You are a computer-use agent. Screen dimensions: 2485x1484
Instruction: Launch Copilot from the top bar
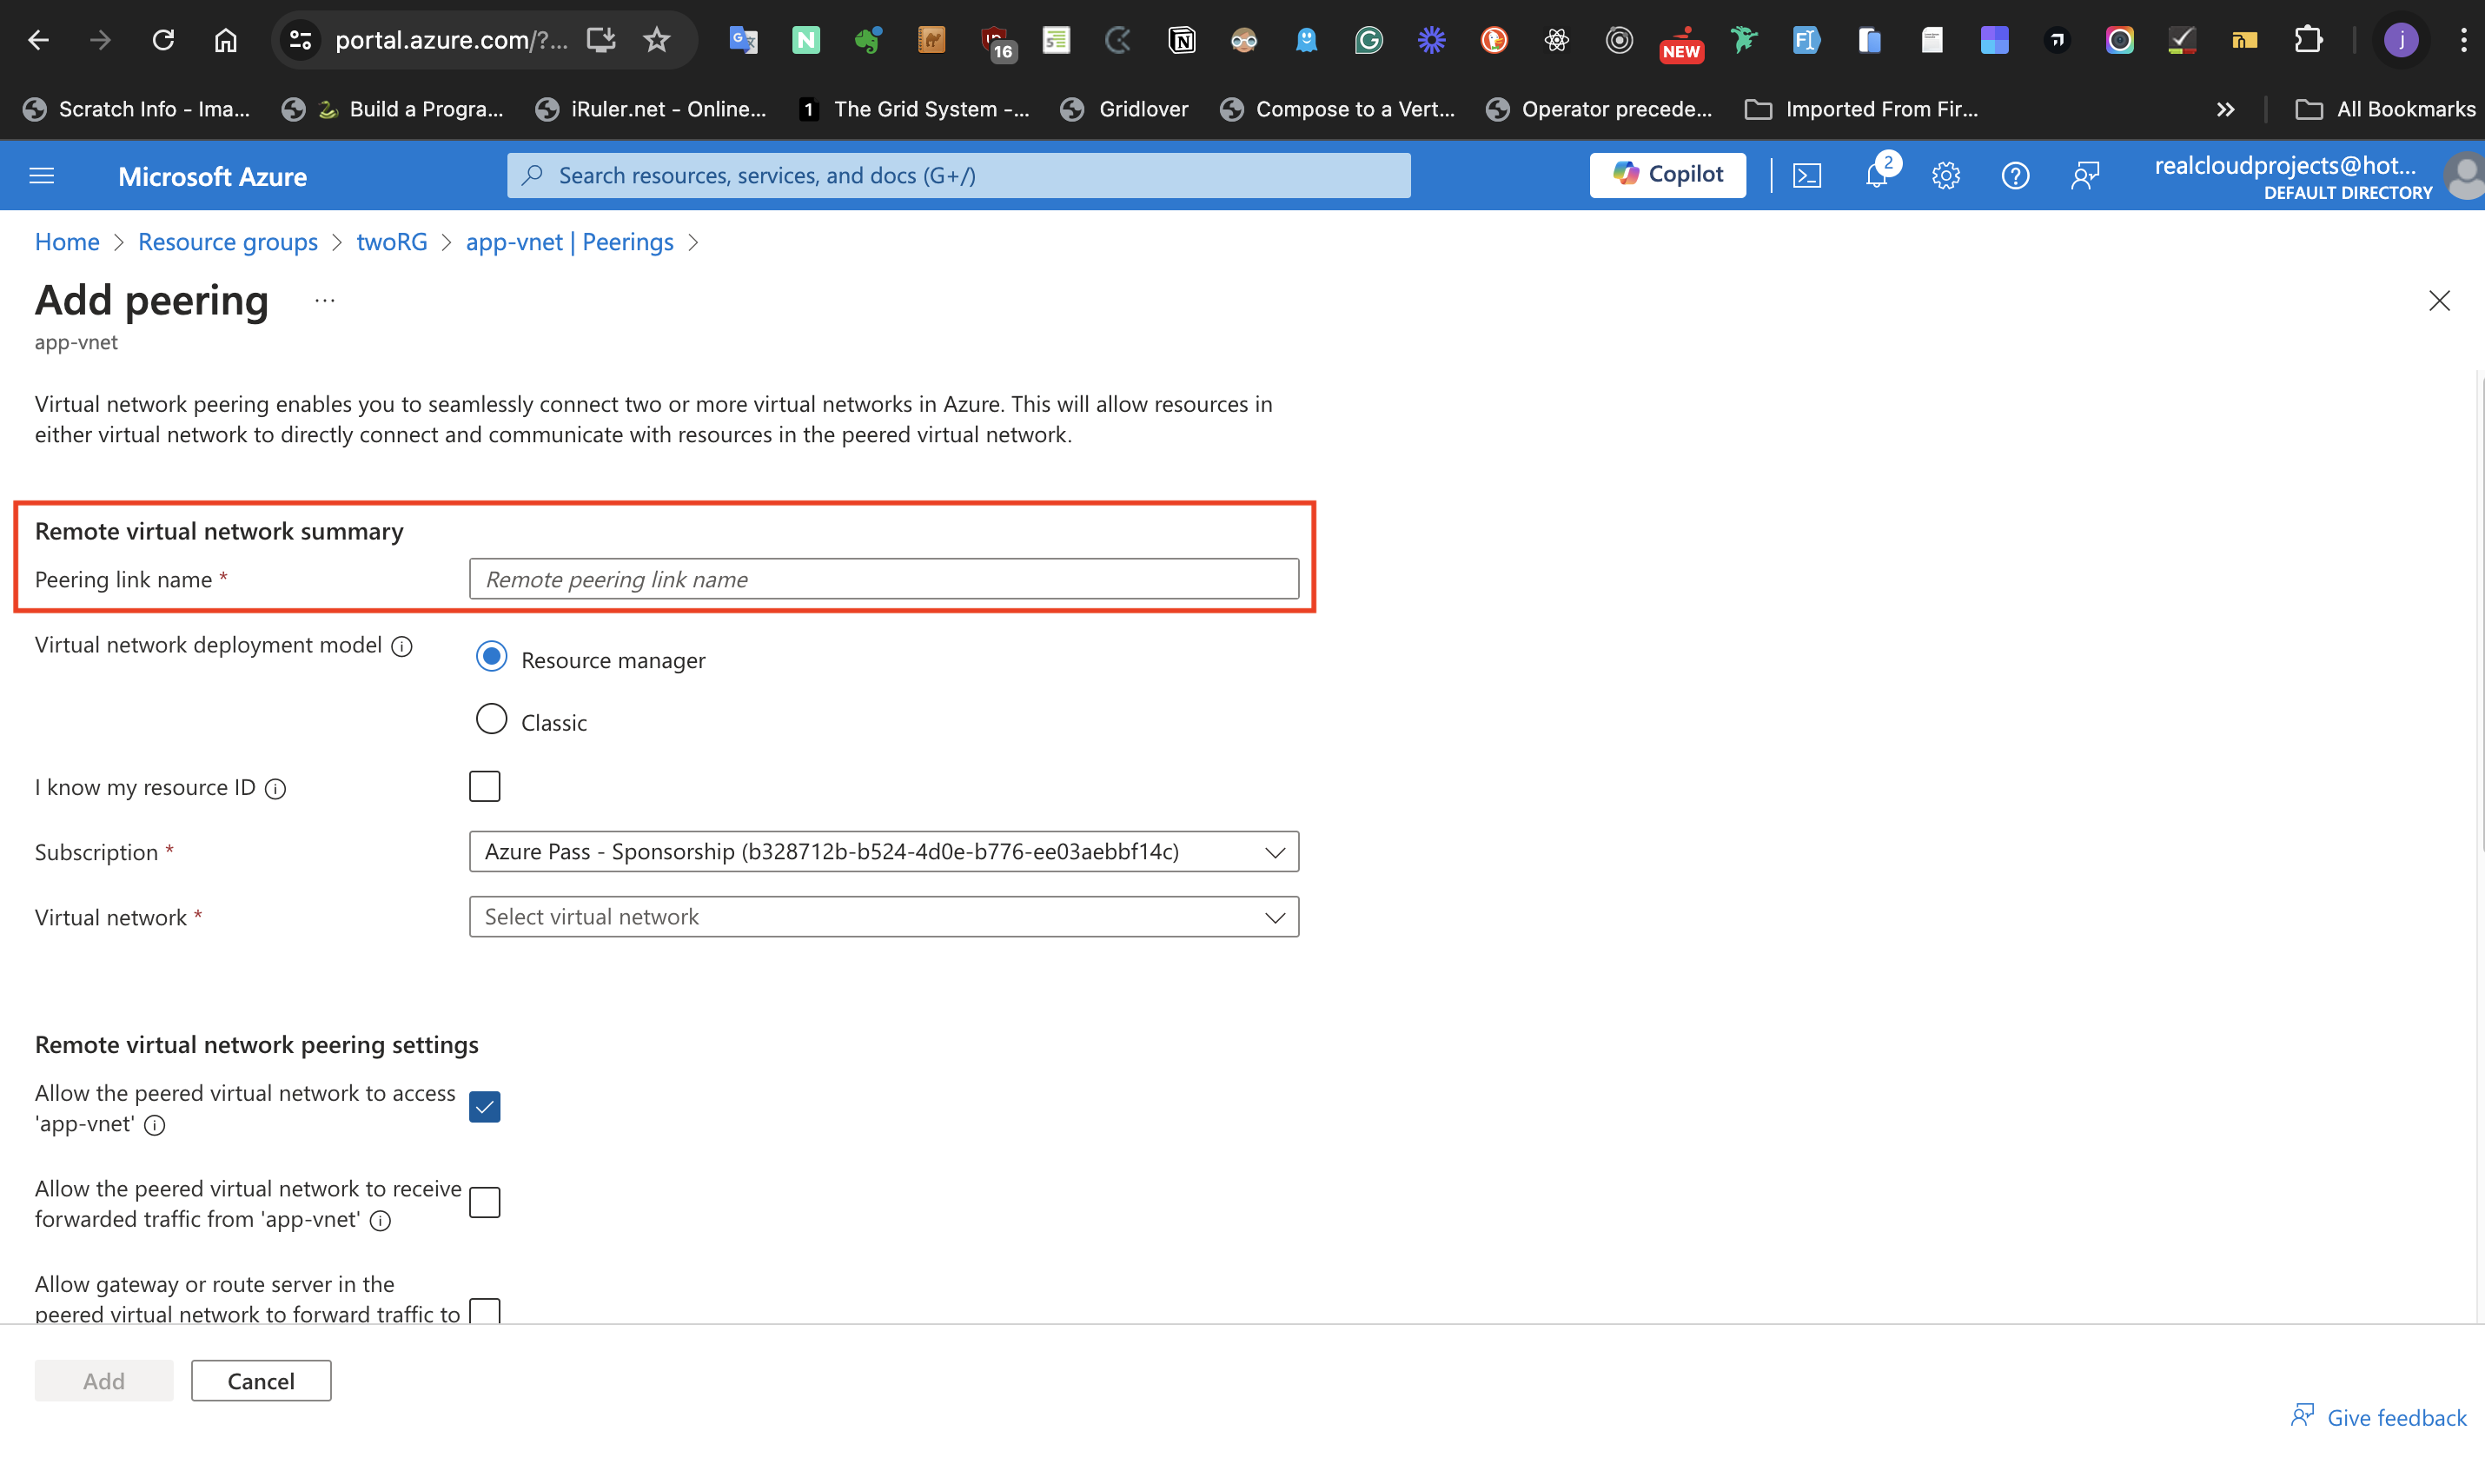pyautogui.click(x=1667, y=175)
